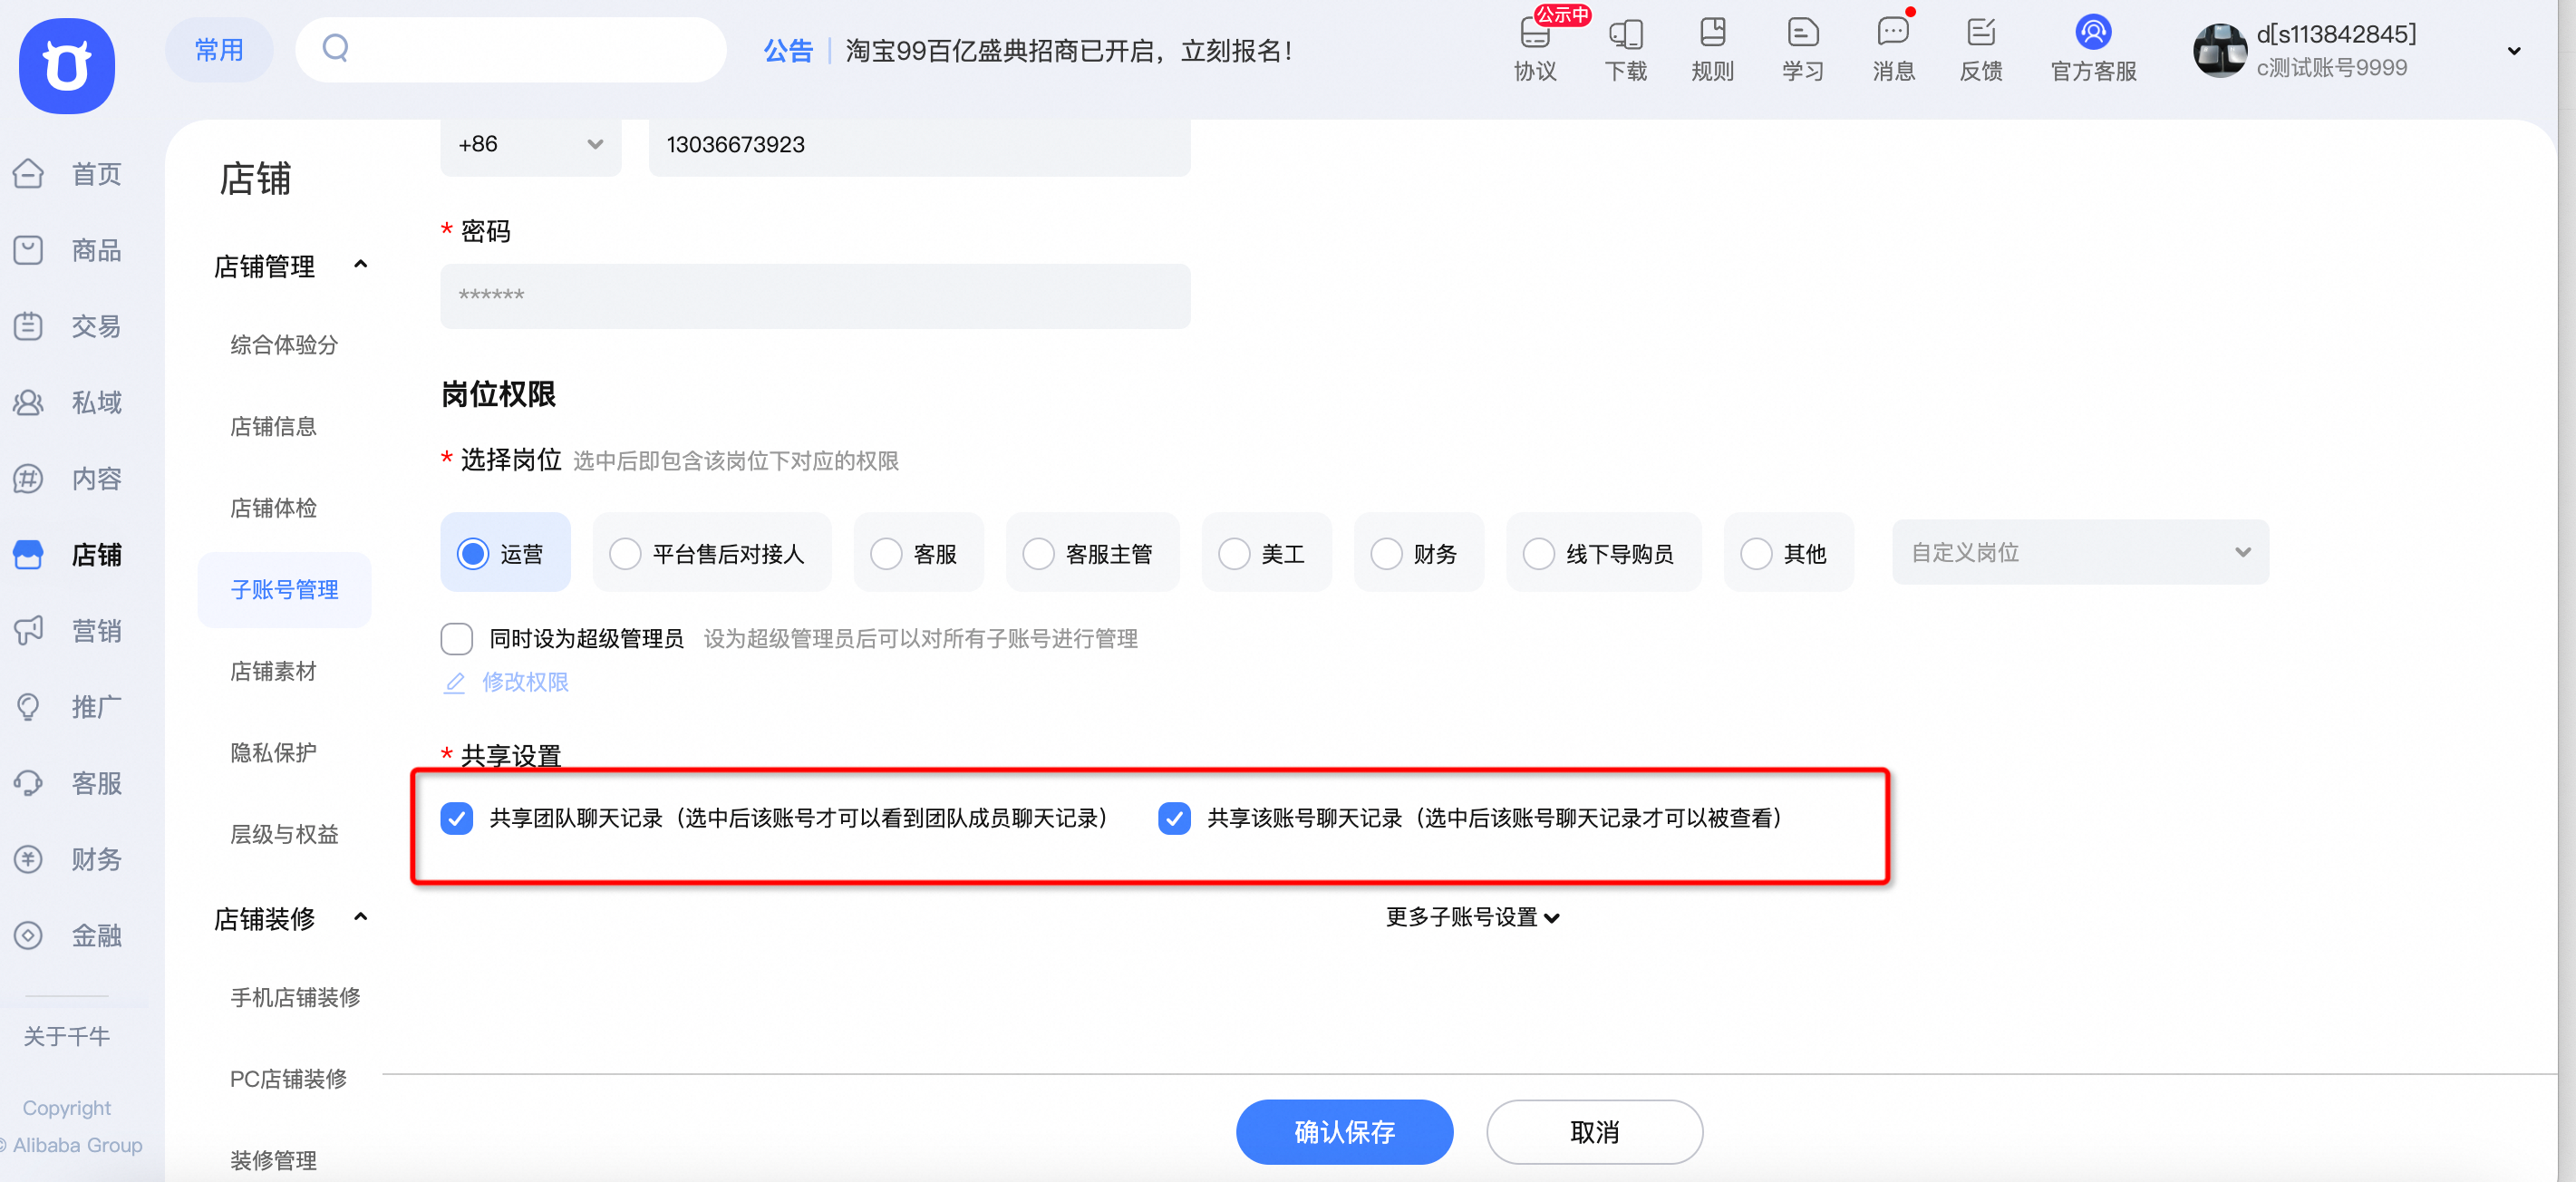Open the 消息 messages icon in top bar
Image resolution: width=2576 pixels, height=1182 pixels.
coord(1893,33)
